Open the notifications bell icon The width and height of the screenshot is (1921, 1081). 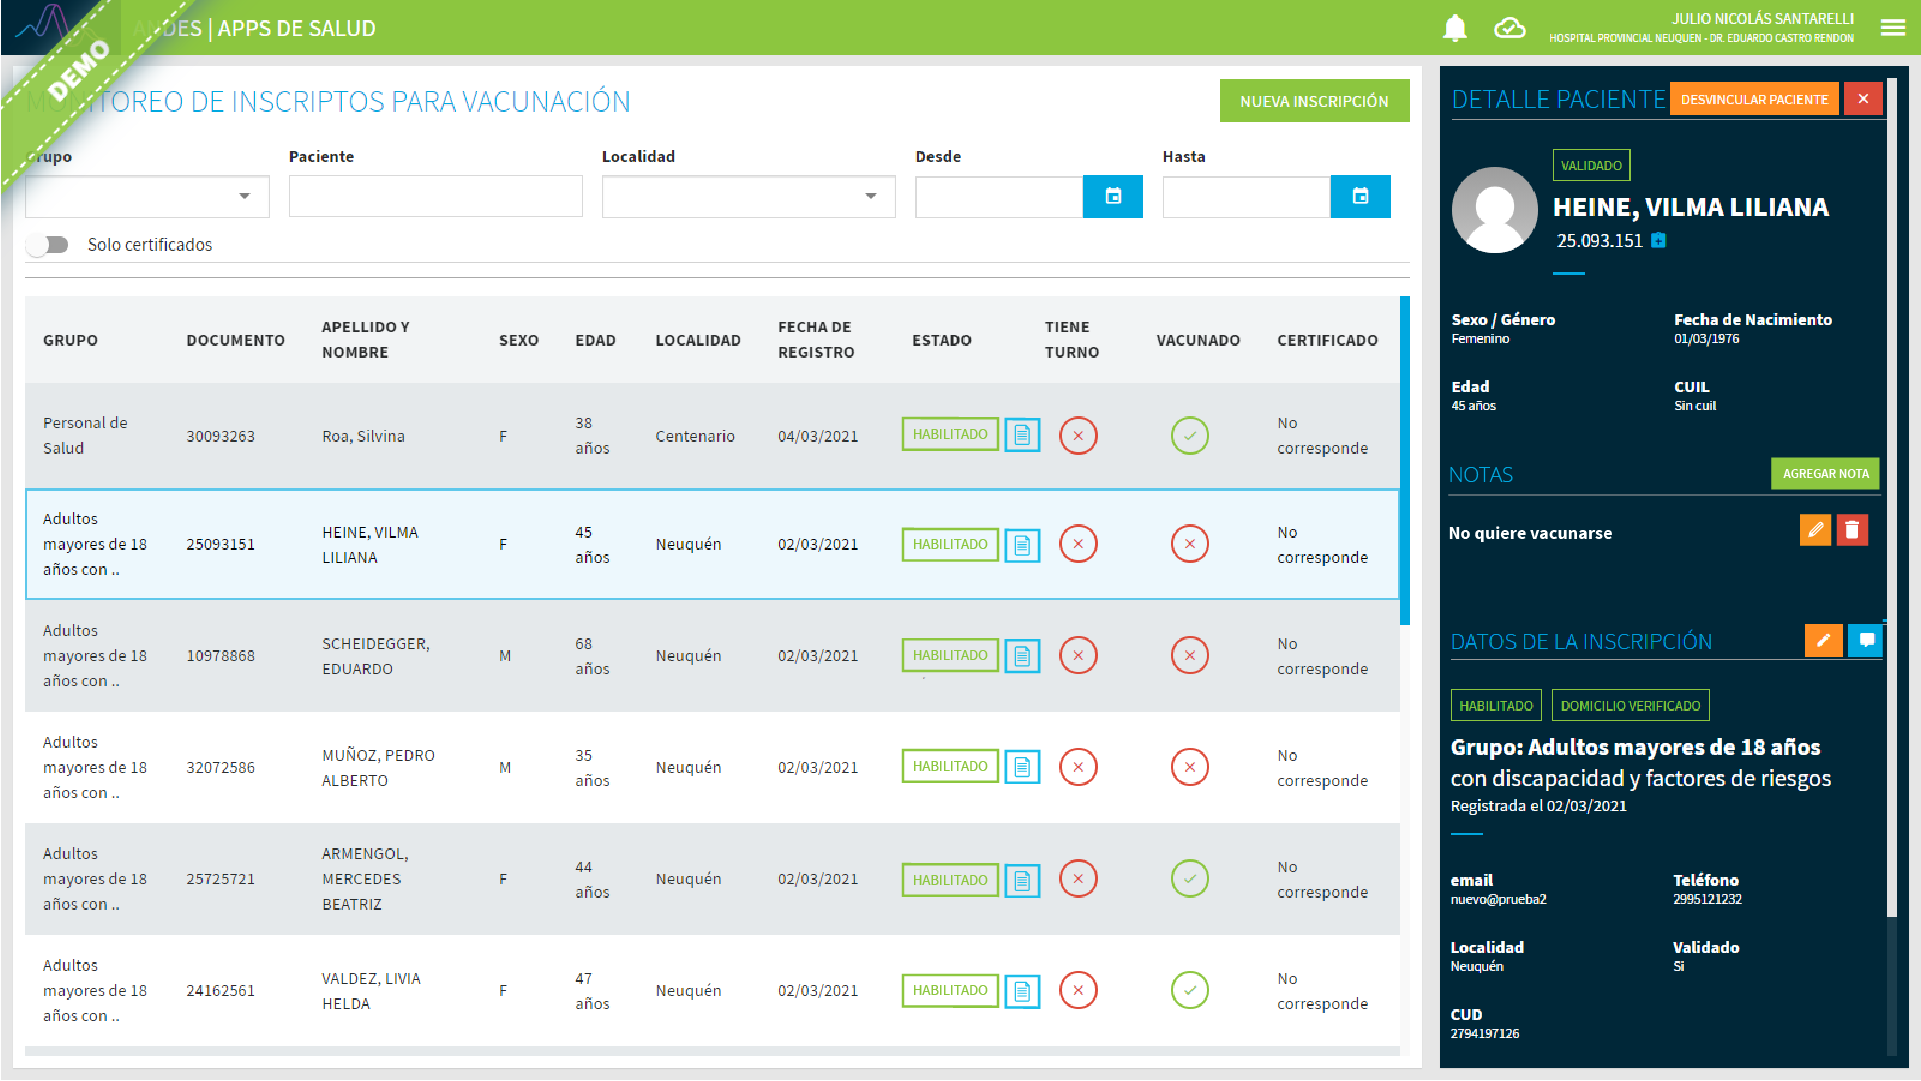1455,28
